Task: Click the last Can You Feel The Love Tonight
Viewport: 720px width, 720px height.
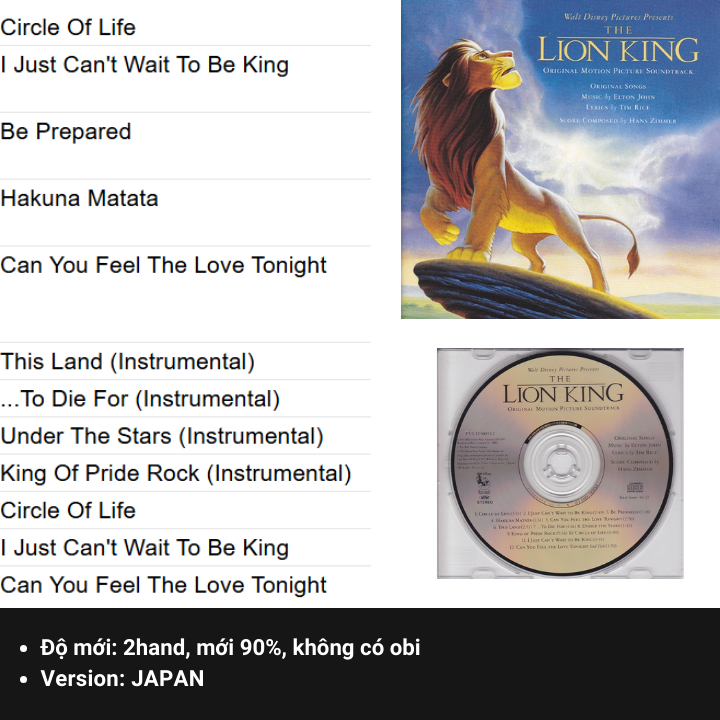Action: pyautogui.click(x=163, y=585)
